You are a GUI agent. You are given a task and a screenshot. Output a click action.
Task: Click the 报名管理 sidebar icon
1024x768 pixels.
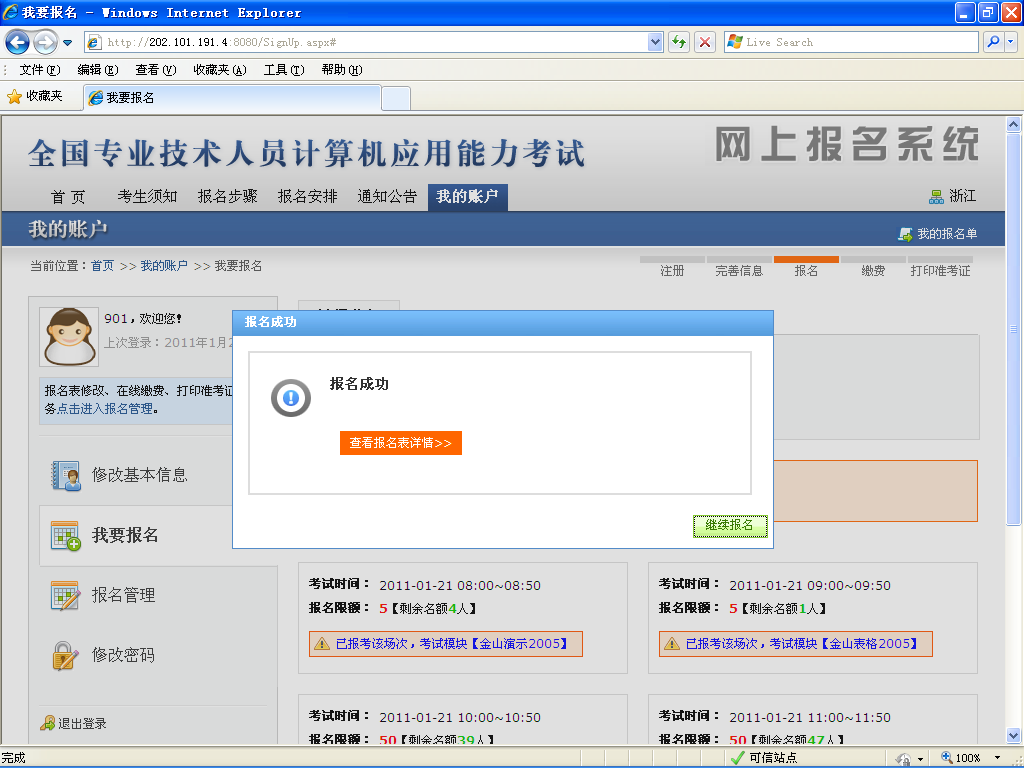pos(66,596)
